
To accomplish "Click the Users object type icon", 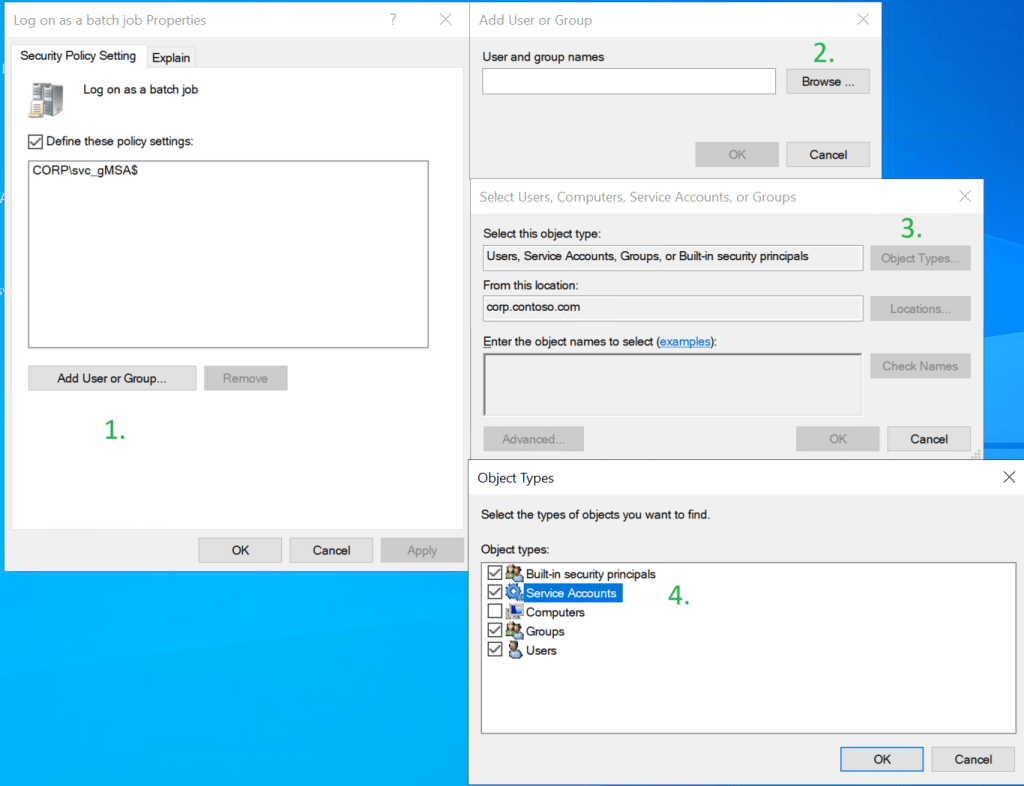I will pyautogui.click(x=514, y=650).
